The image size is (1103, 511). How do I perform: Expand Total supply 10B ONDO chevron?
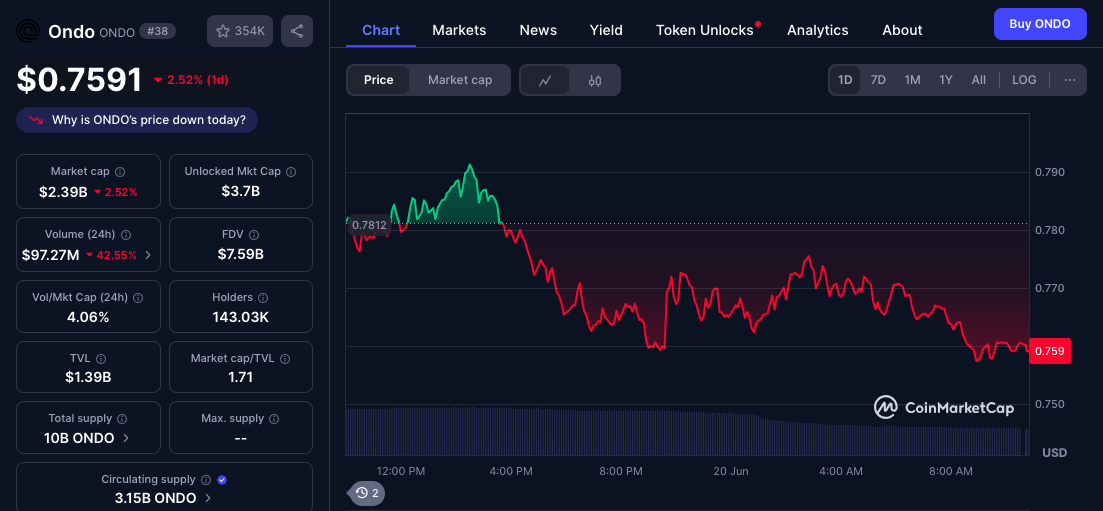click(x=126, y=438)
